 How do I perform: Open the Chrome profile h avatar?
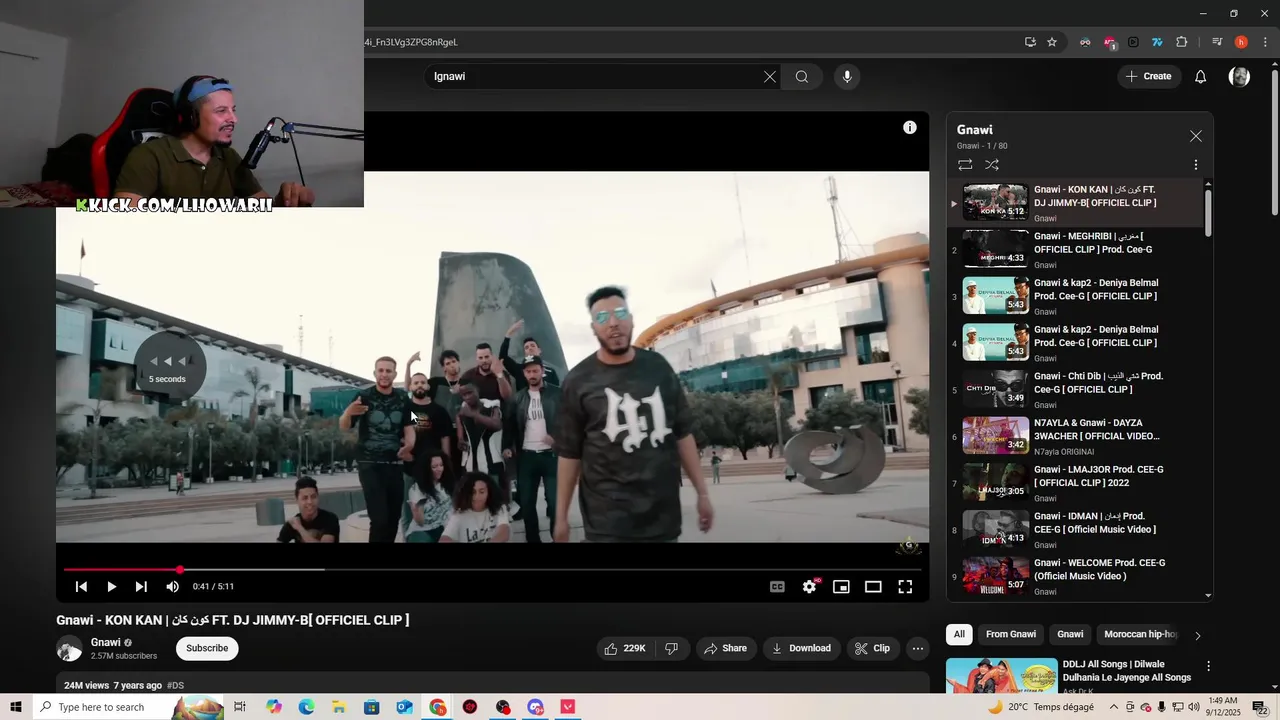pyautogui.click(x=1241, y=42)
